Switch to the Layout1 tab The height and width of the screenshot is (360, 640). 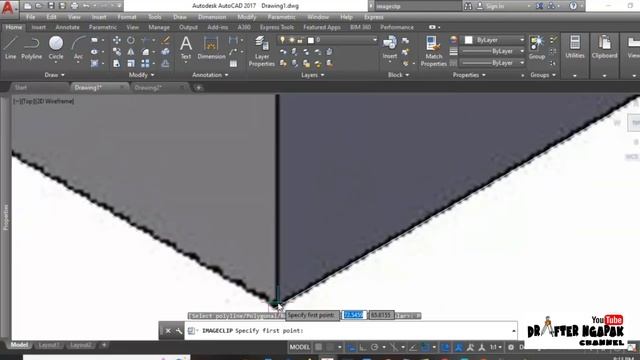click(48, 345)
